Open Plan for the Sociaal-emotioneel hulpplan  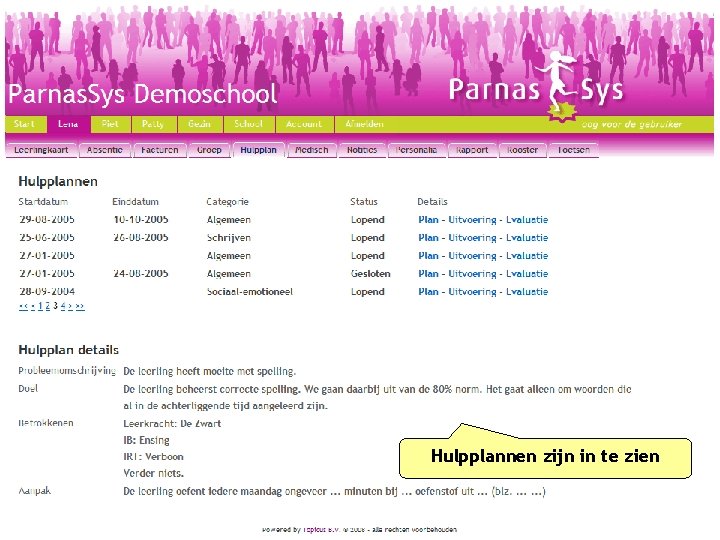click(x=428, y=292)
